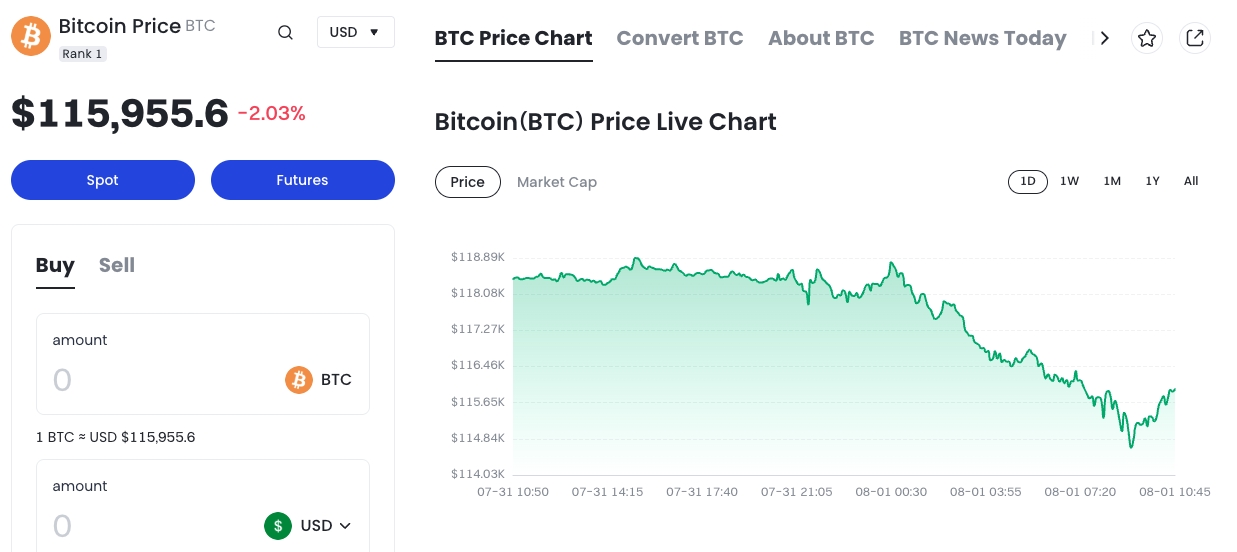Click the orange Bitcoin logo icon
This screenshot has height=552, width=1237.
(x=31, y=36)
